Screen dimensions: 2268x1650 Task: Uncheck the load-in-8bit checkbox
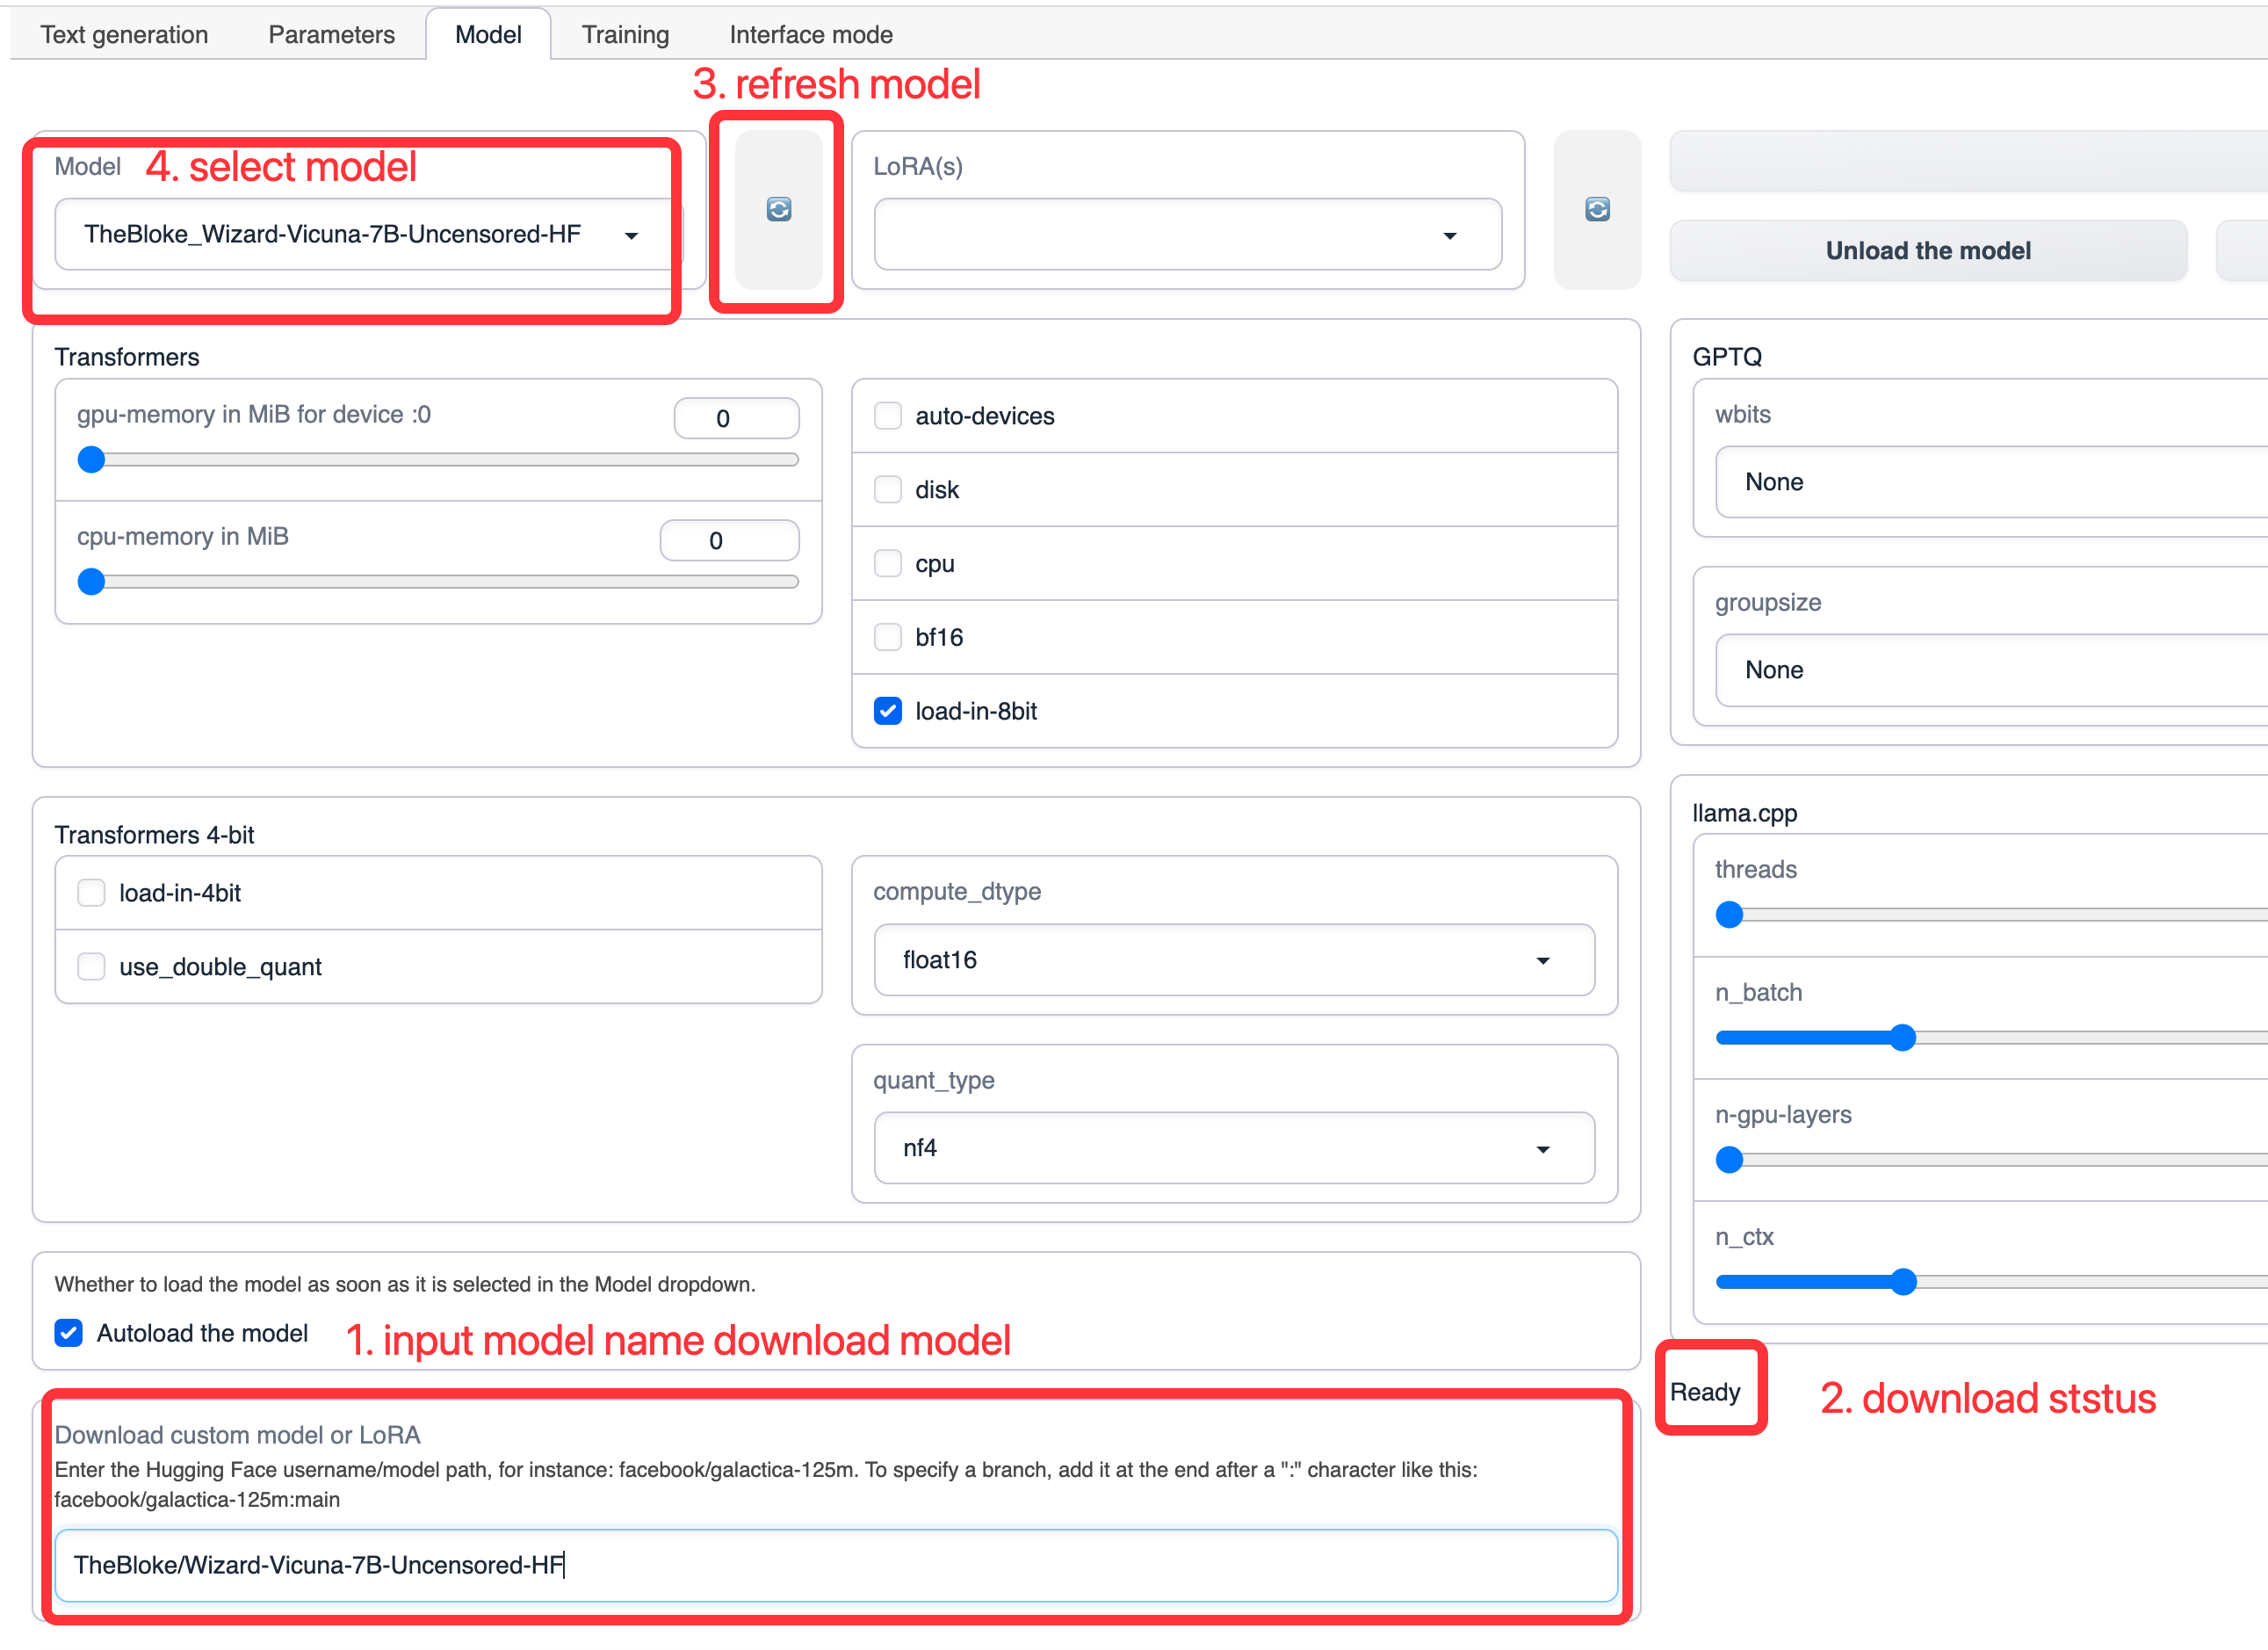[888, 711]
